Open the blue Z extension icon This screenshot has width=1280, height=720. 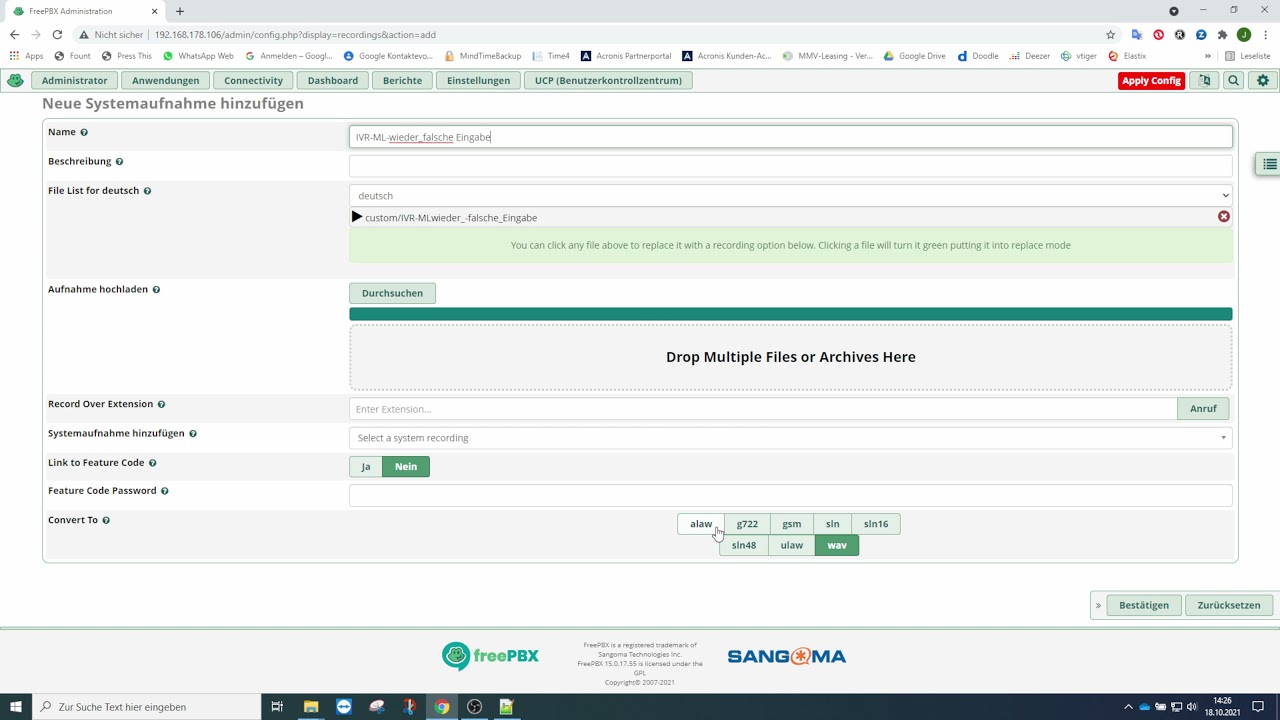coord(1201,34)
